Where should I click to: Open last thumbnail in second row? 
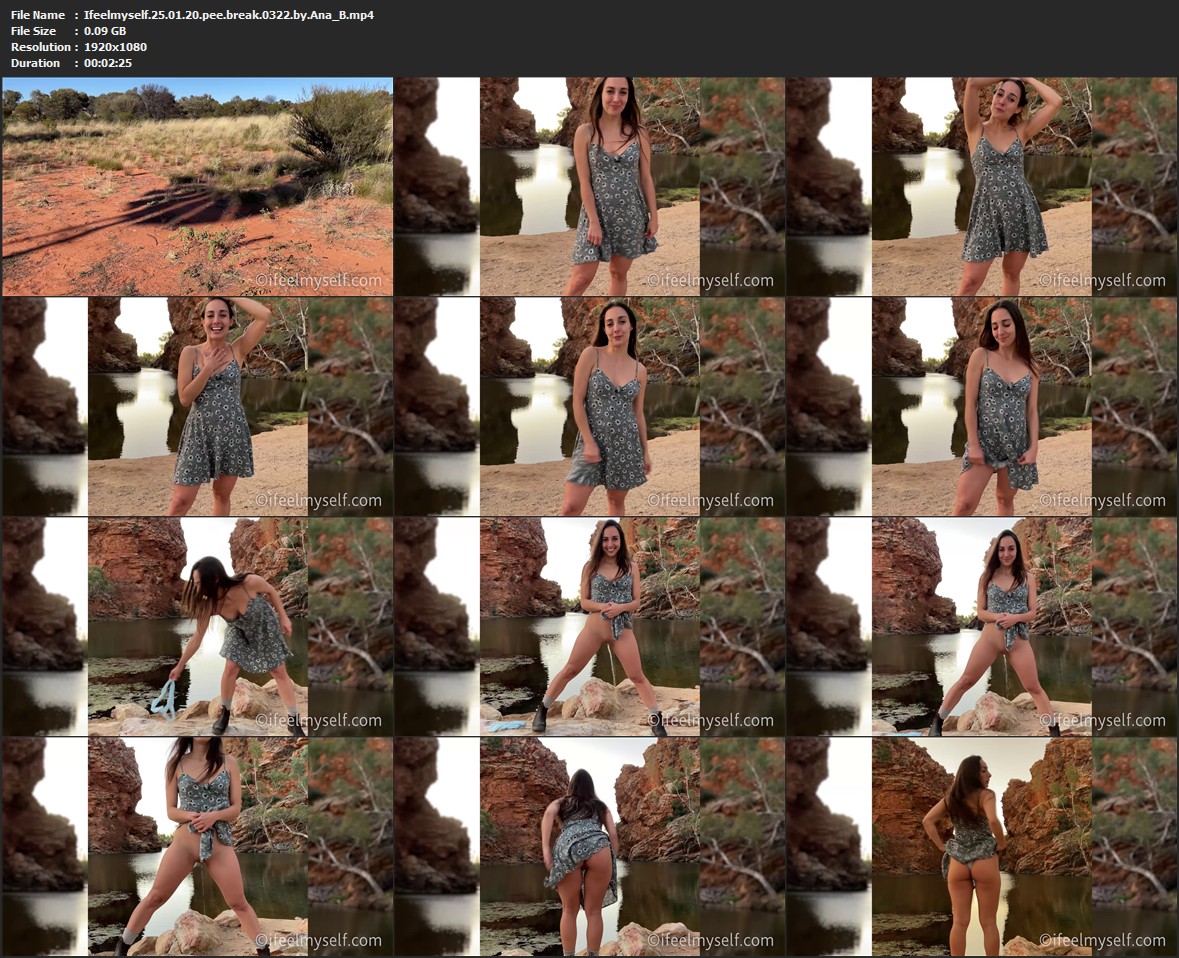click(981, 406)
